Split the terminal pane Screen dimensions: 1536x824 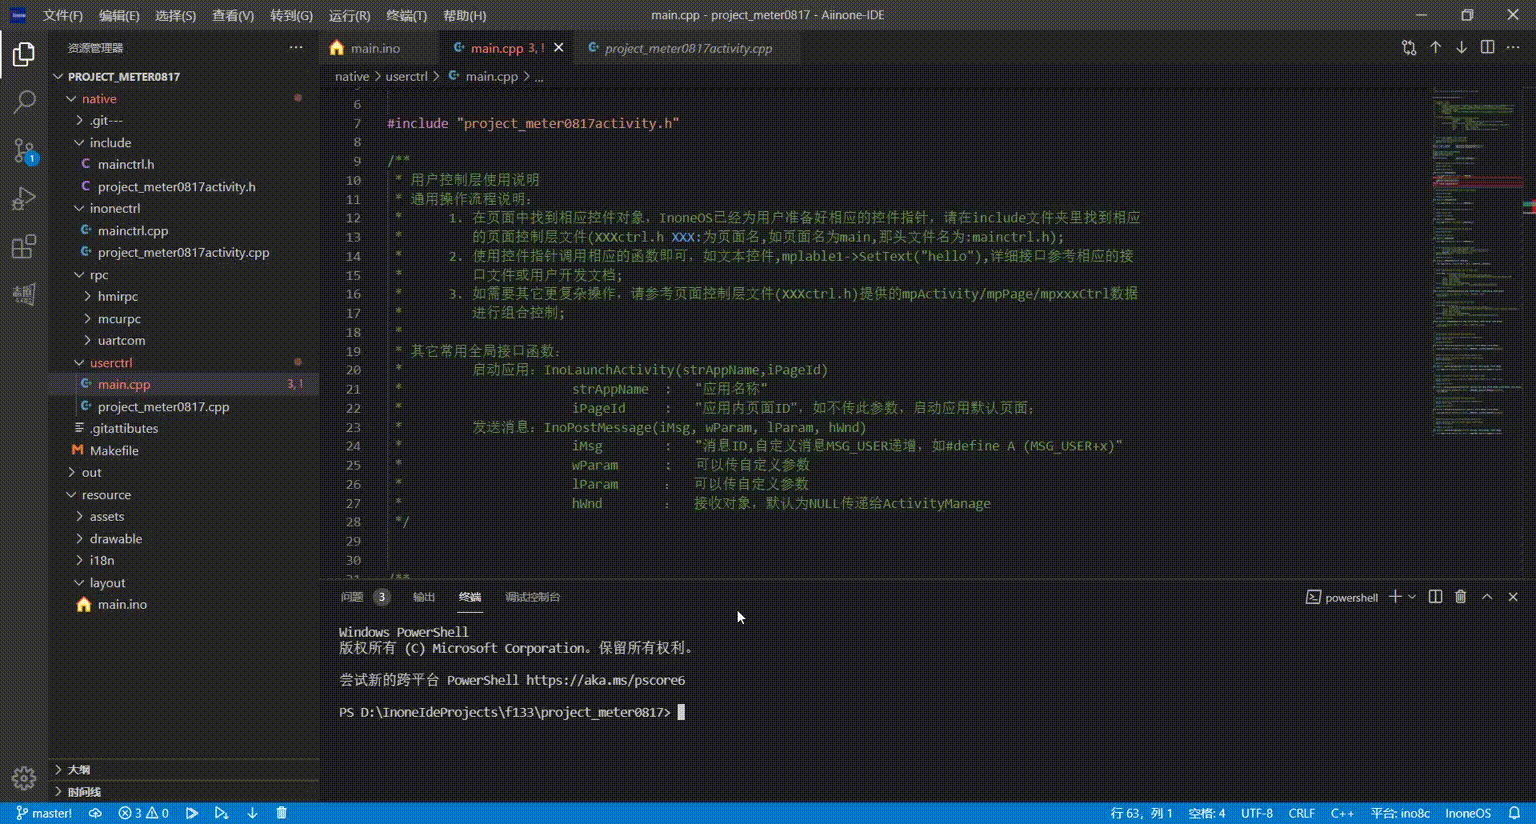tap(1435, 597)
